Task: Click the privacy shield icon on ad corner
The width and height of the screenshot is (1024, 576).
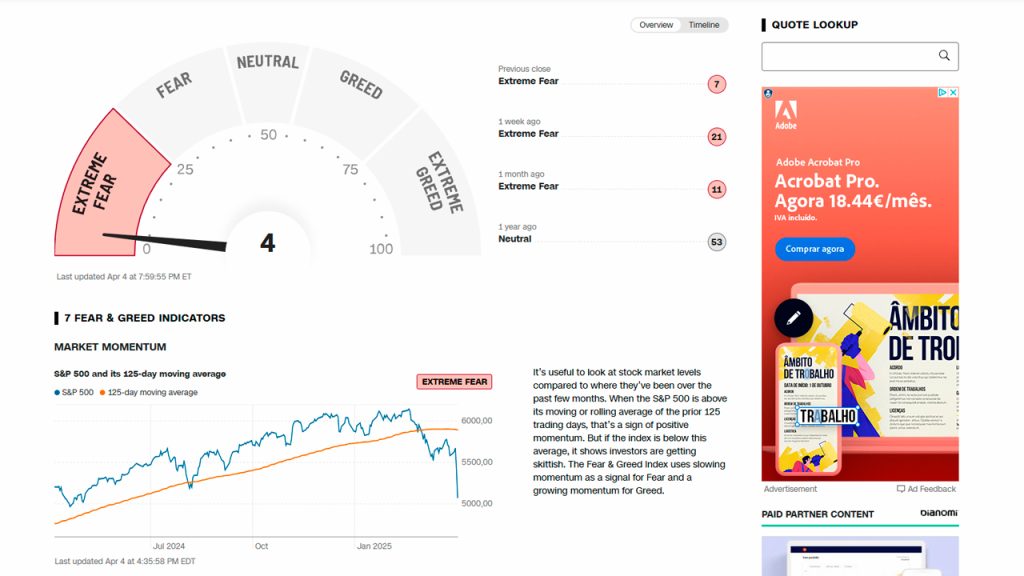Action: point(768,93)
